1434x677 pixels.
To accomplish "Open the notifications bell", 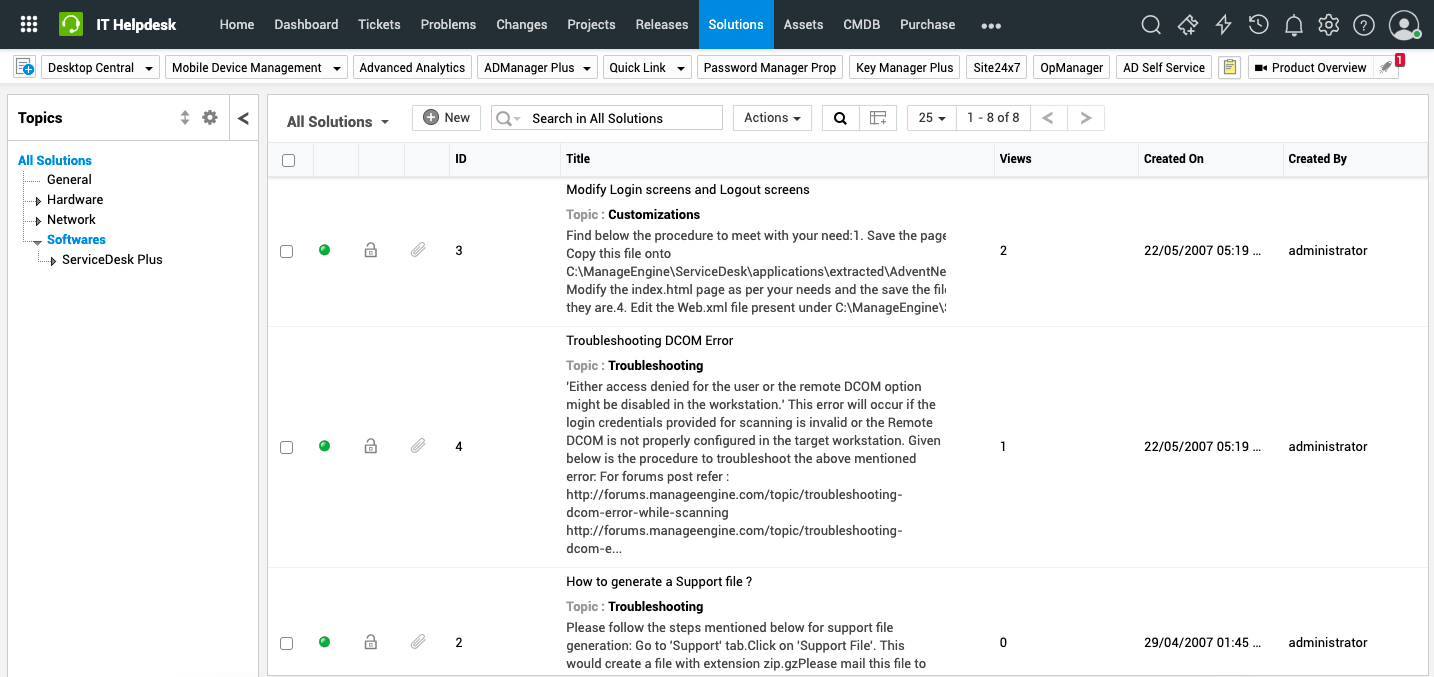I will (x=1294, y=25).
